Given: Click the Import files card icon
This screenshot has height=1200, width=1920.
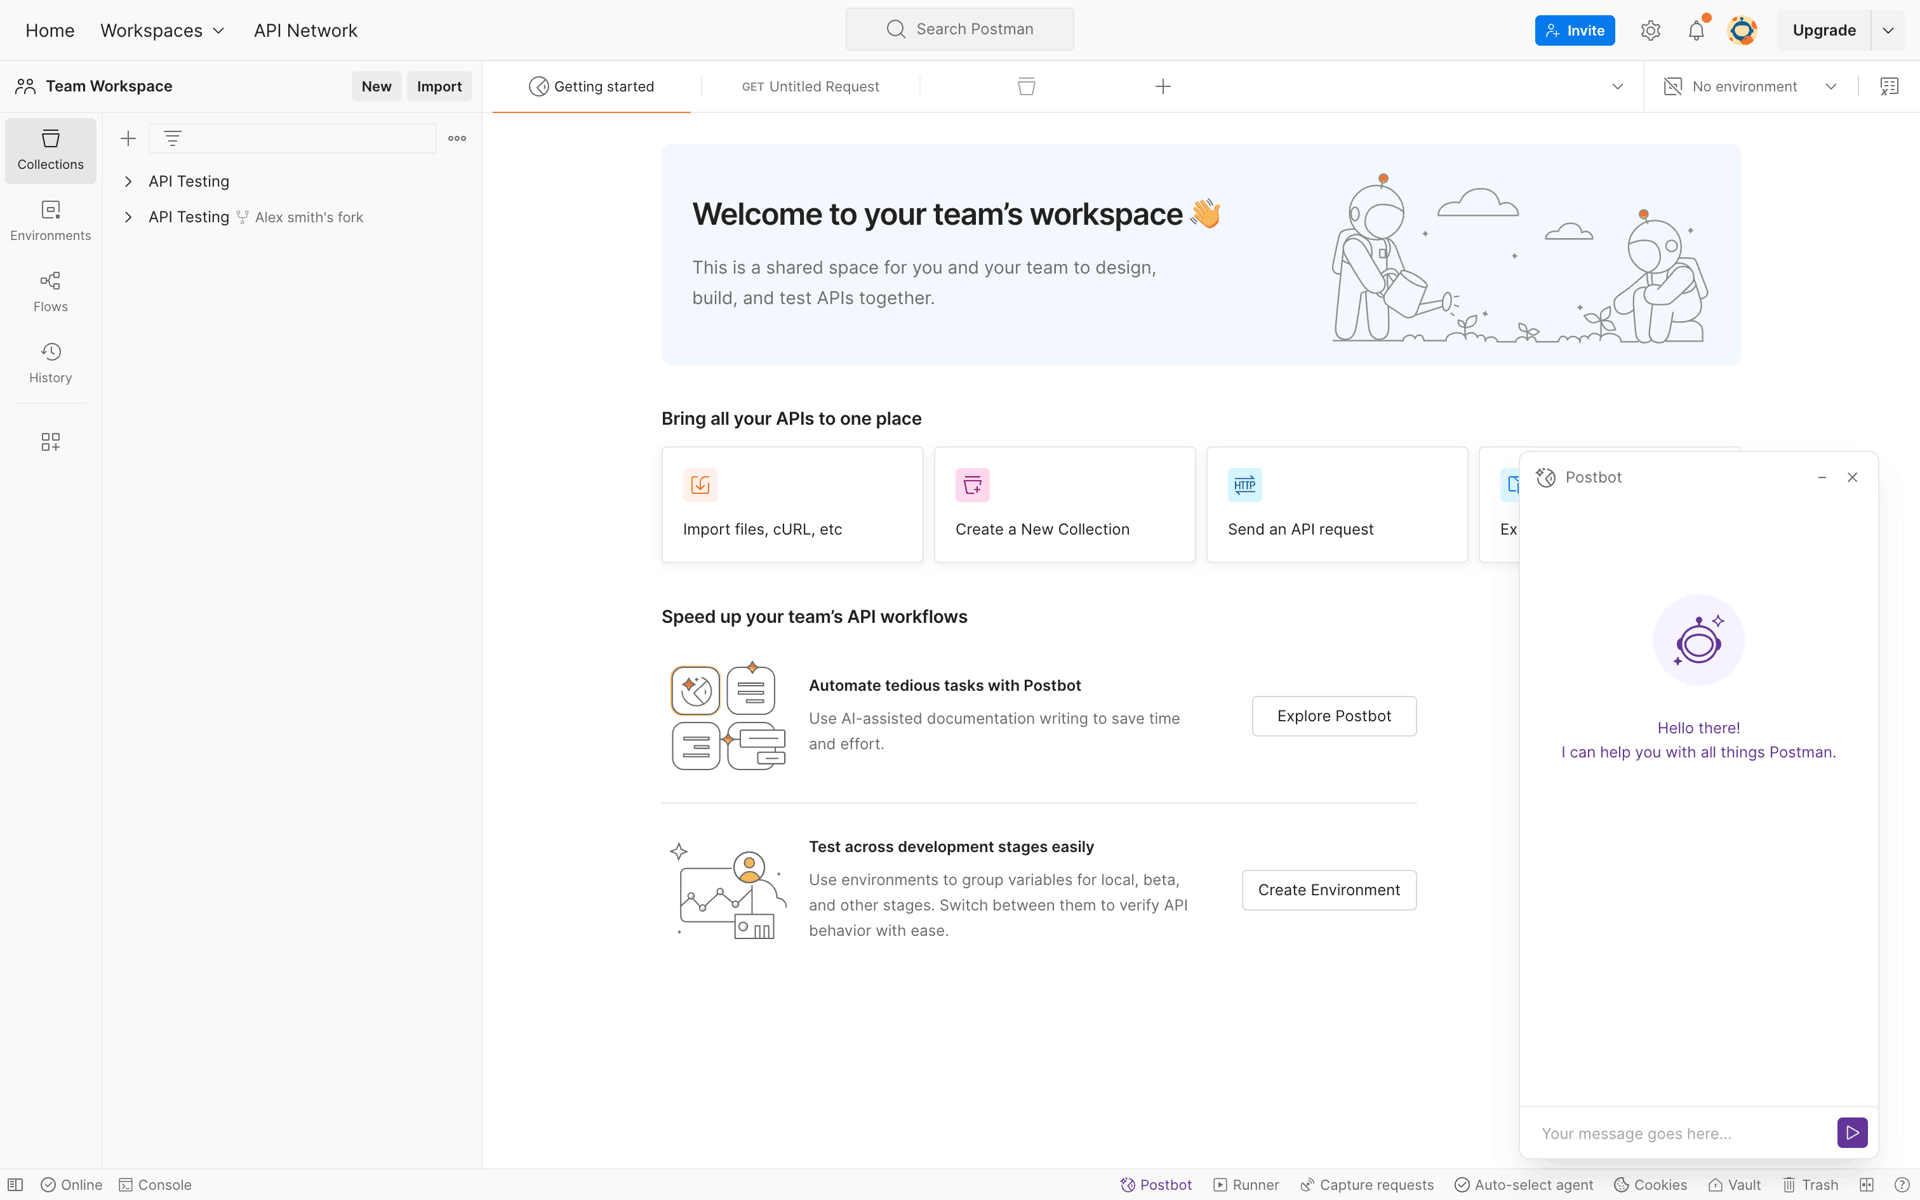Looking at the screenshot, I should pyautogui.click(x=700, y=485).
